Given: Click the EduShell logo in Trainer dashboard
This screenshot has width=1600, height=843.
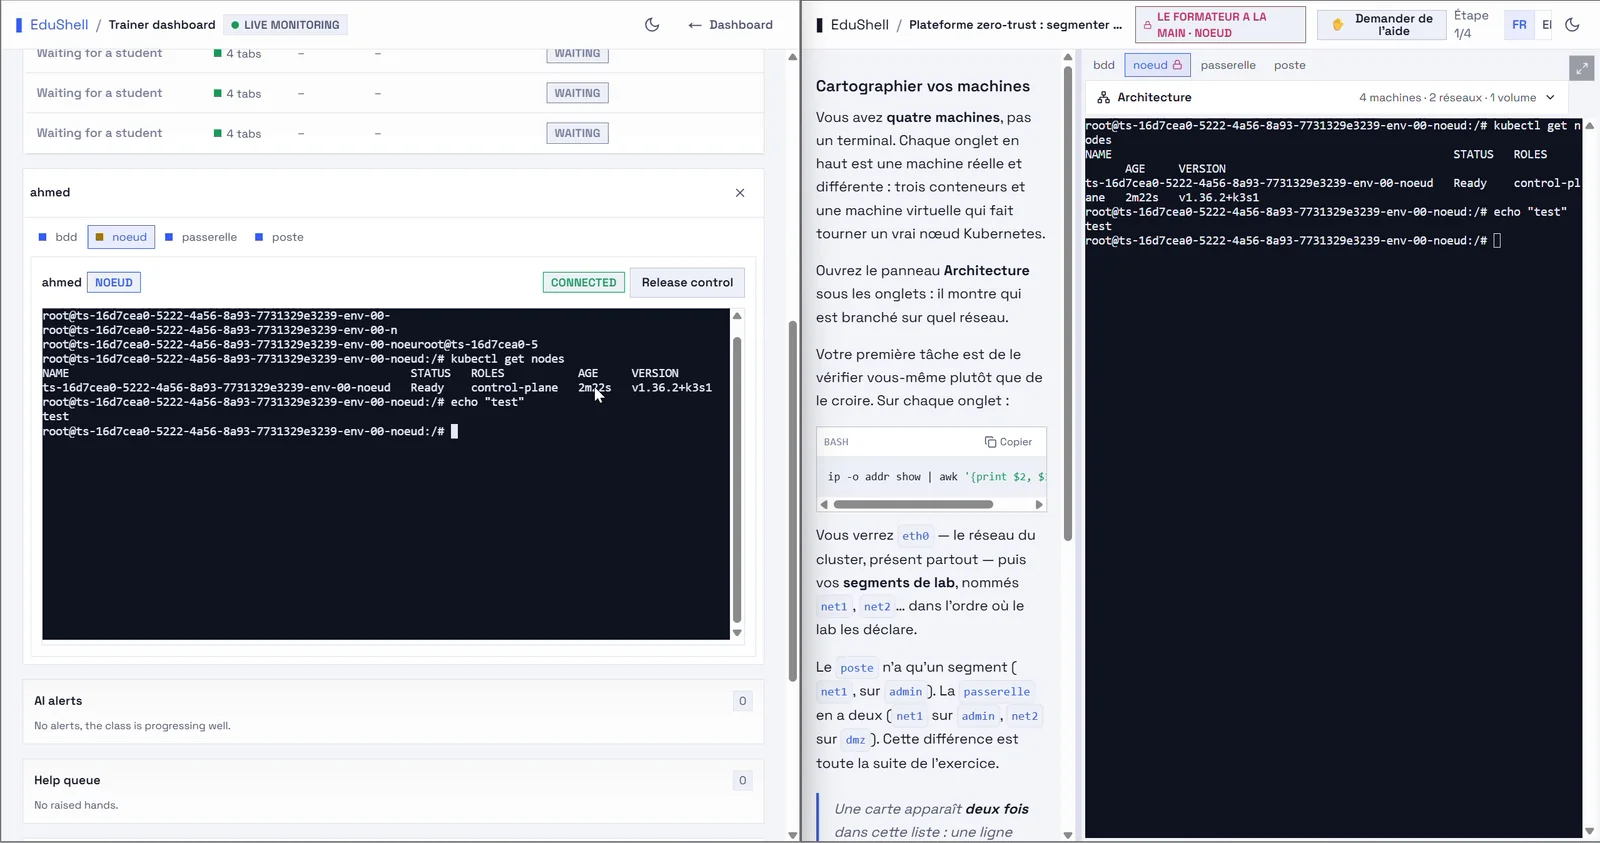Looking at the screenshot, I should tap(52, 25).
